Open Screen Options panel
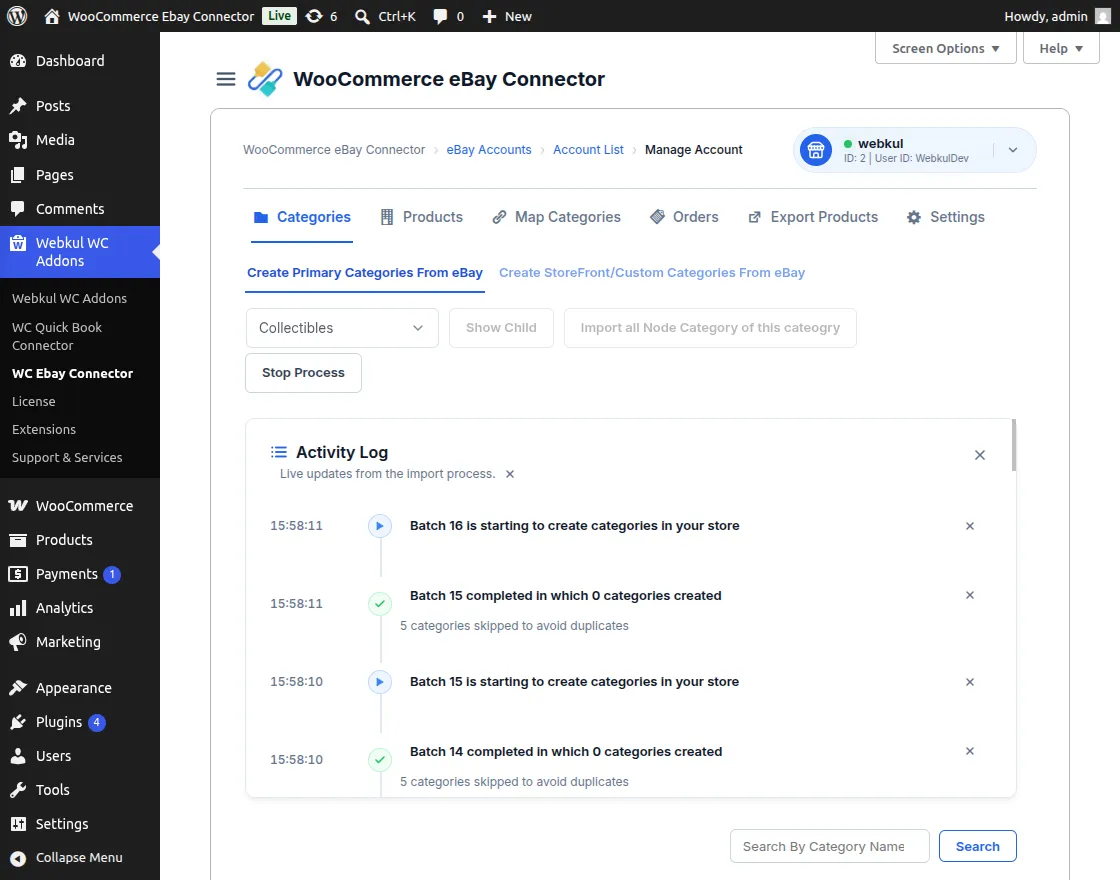Screen dimensions: 1120x880 [x=946, y=48]
